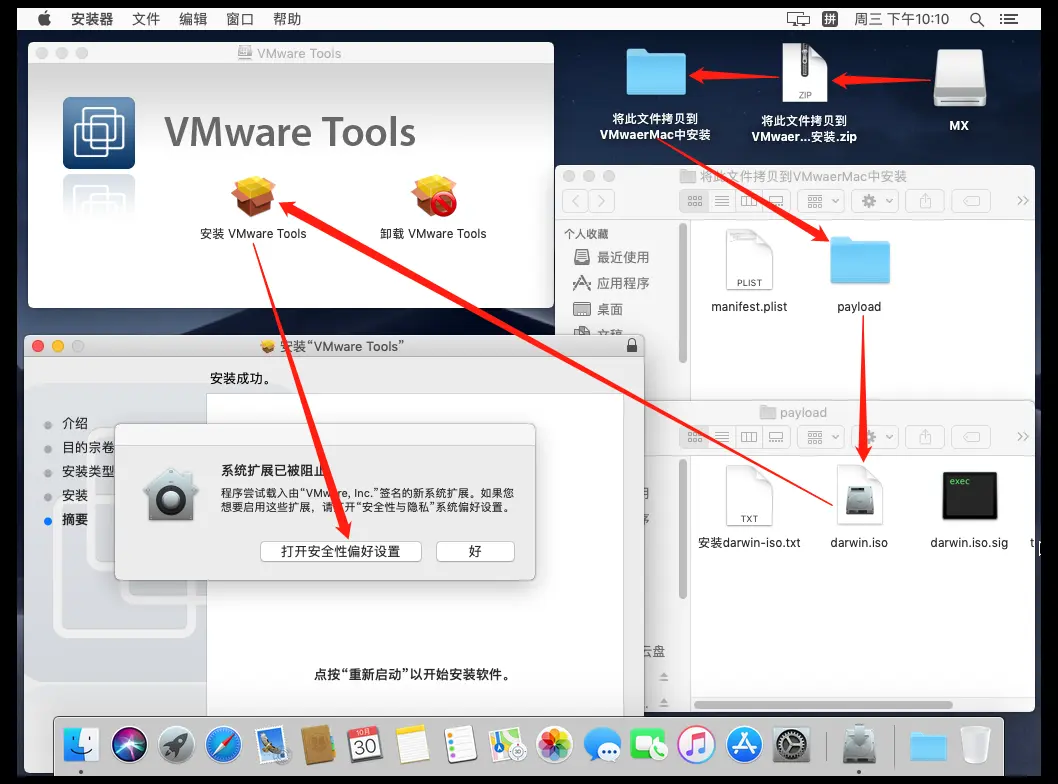Image resolution: width=1058 pixels, height=784 pixels.
Task: Click the Share button in upper Finder
Action: tap(926, 201)
